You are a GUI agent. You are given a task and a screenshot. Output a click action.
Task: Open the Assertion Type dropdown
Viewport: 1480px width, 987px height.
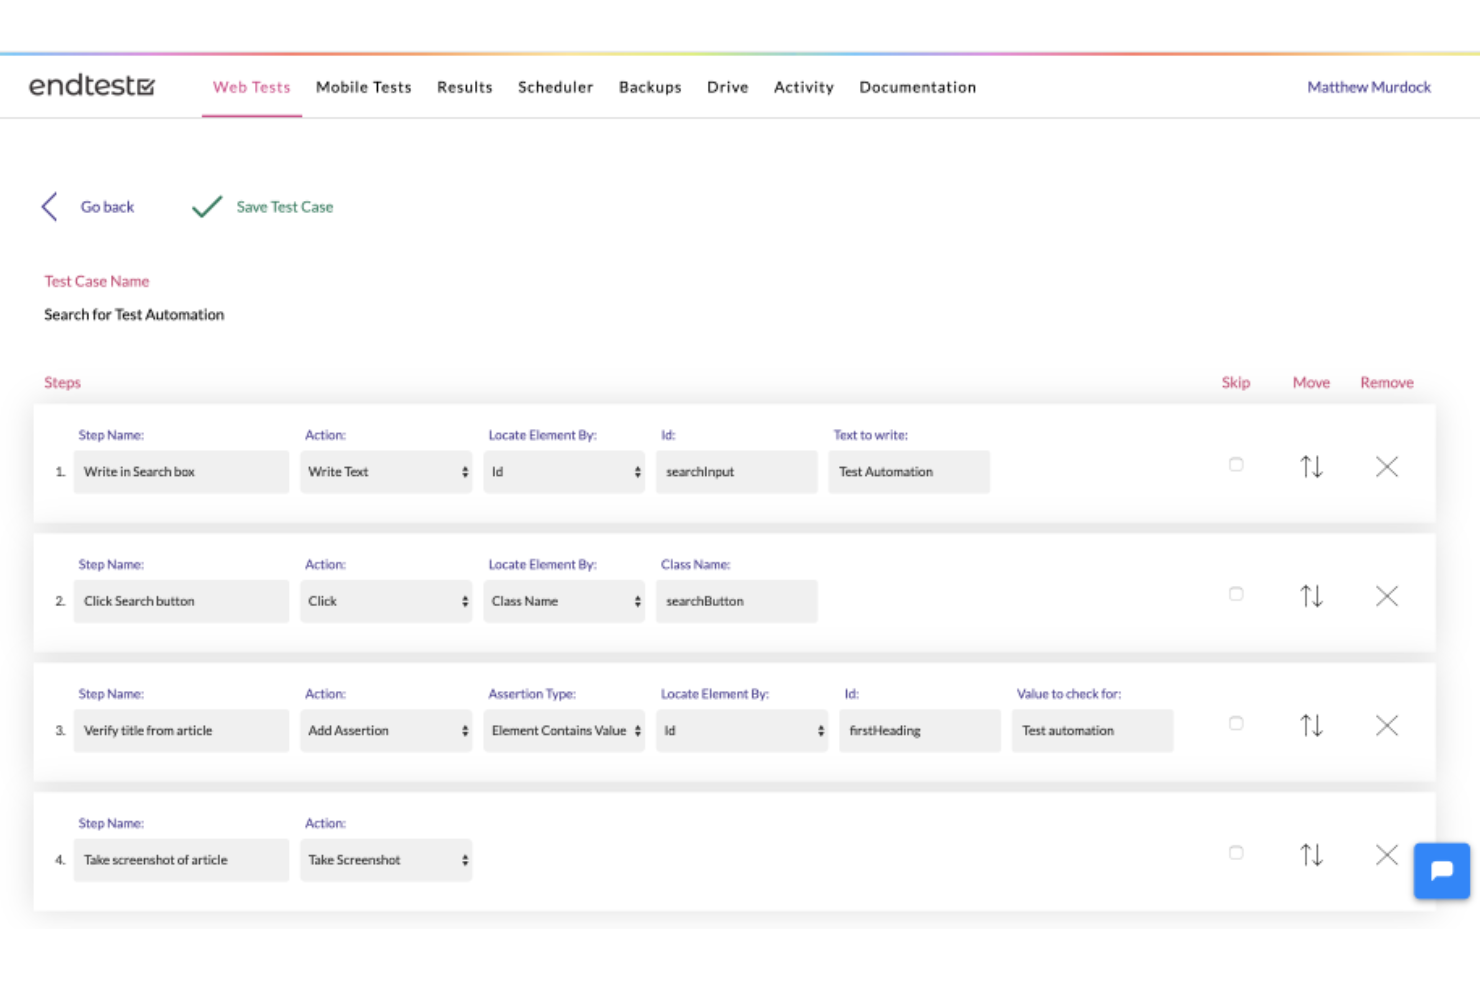pos(564,730)
